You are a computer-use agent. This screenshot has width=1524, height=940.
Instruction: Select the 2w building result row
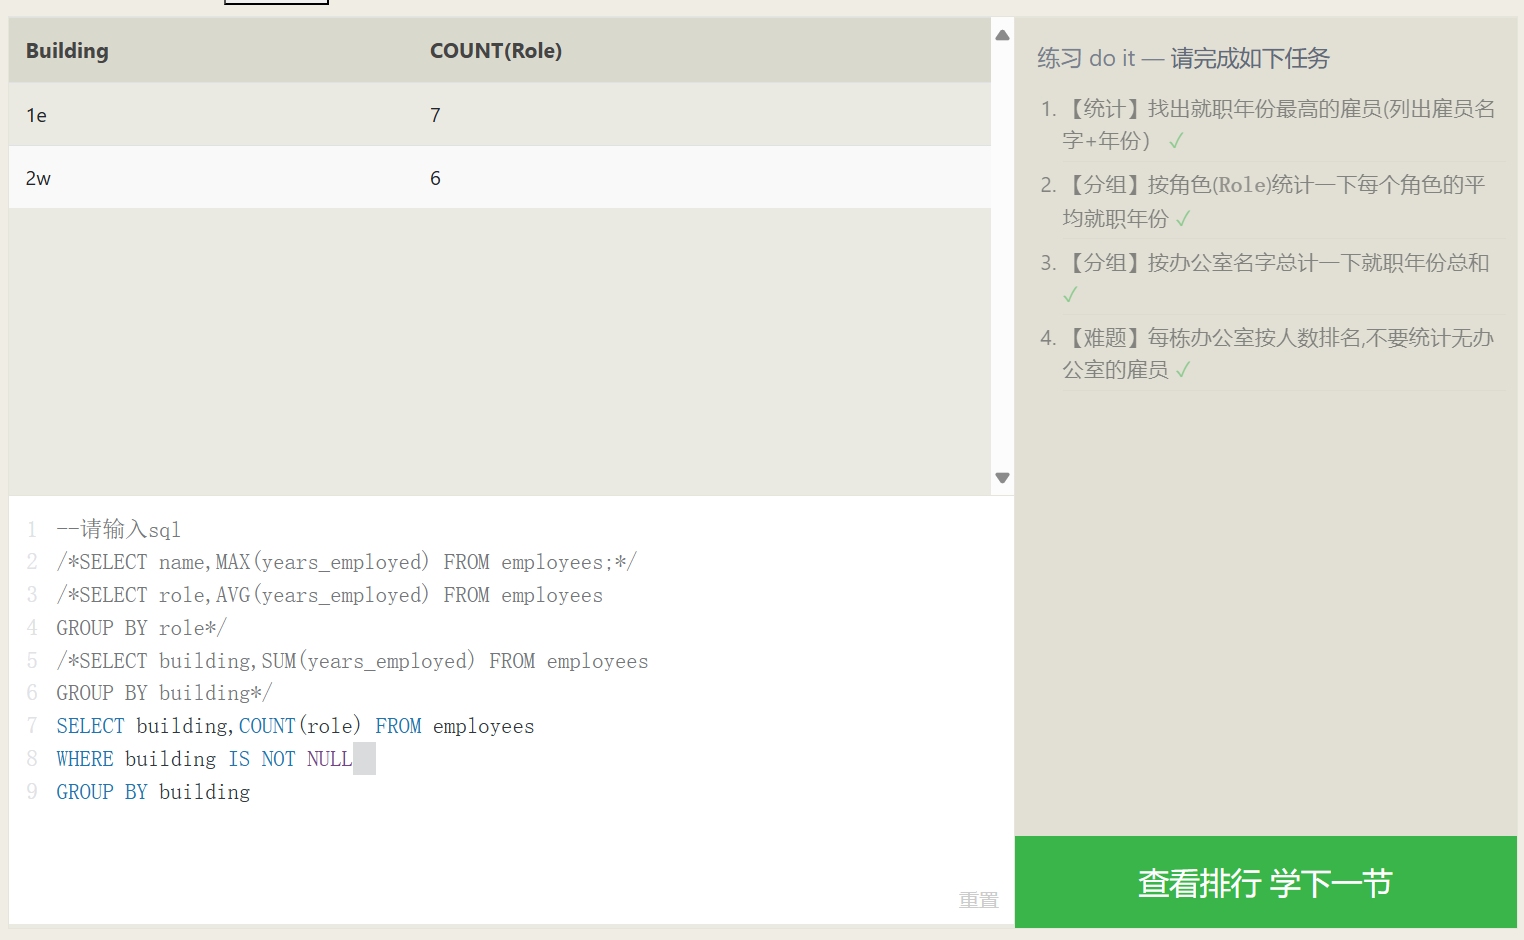pos(499,178)
